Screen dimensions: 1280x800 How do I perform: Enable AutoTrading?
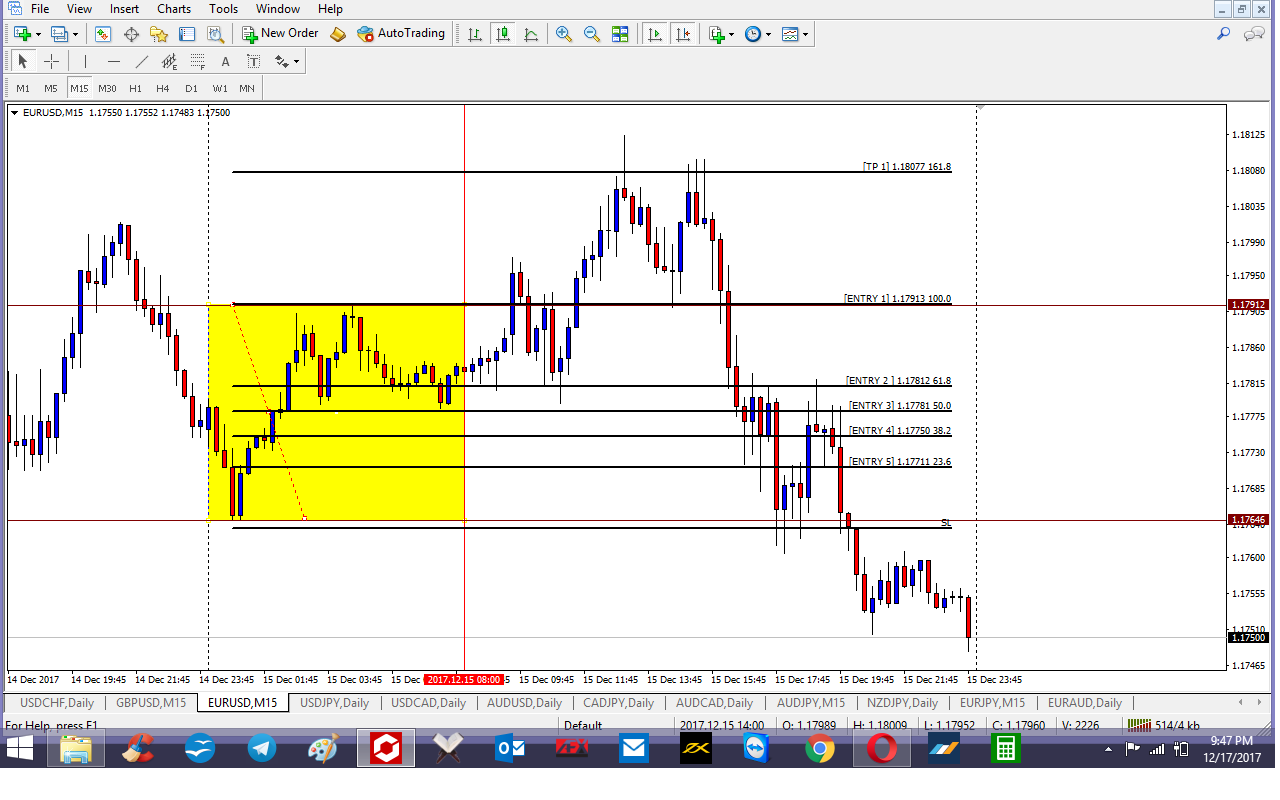tap(401, 34)
